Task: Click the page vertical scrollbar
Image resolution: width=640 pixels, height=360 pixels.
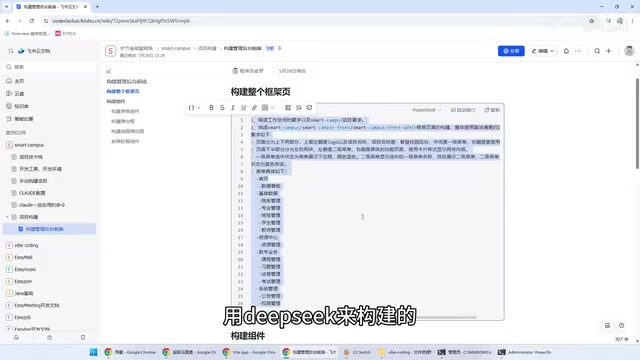Action: point(637,124)
